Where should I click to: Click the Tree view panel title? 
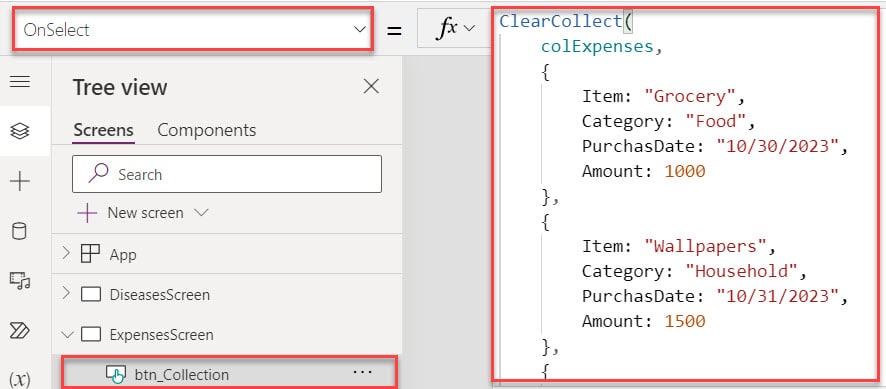120,87
